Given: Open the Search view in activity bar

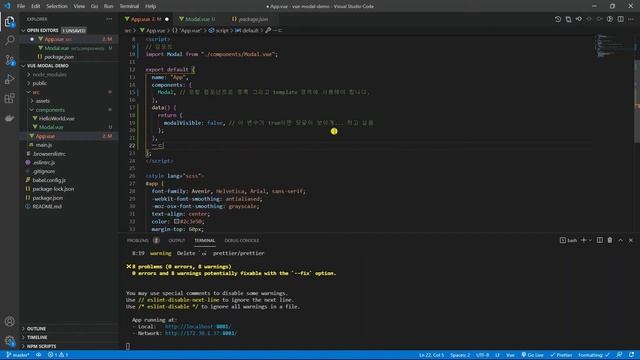Looking at the screenshot, I should coord(9,40).
